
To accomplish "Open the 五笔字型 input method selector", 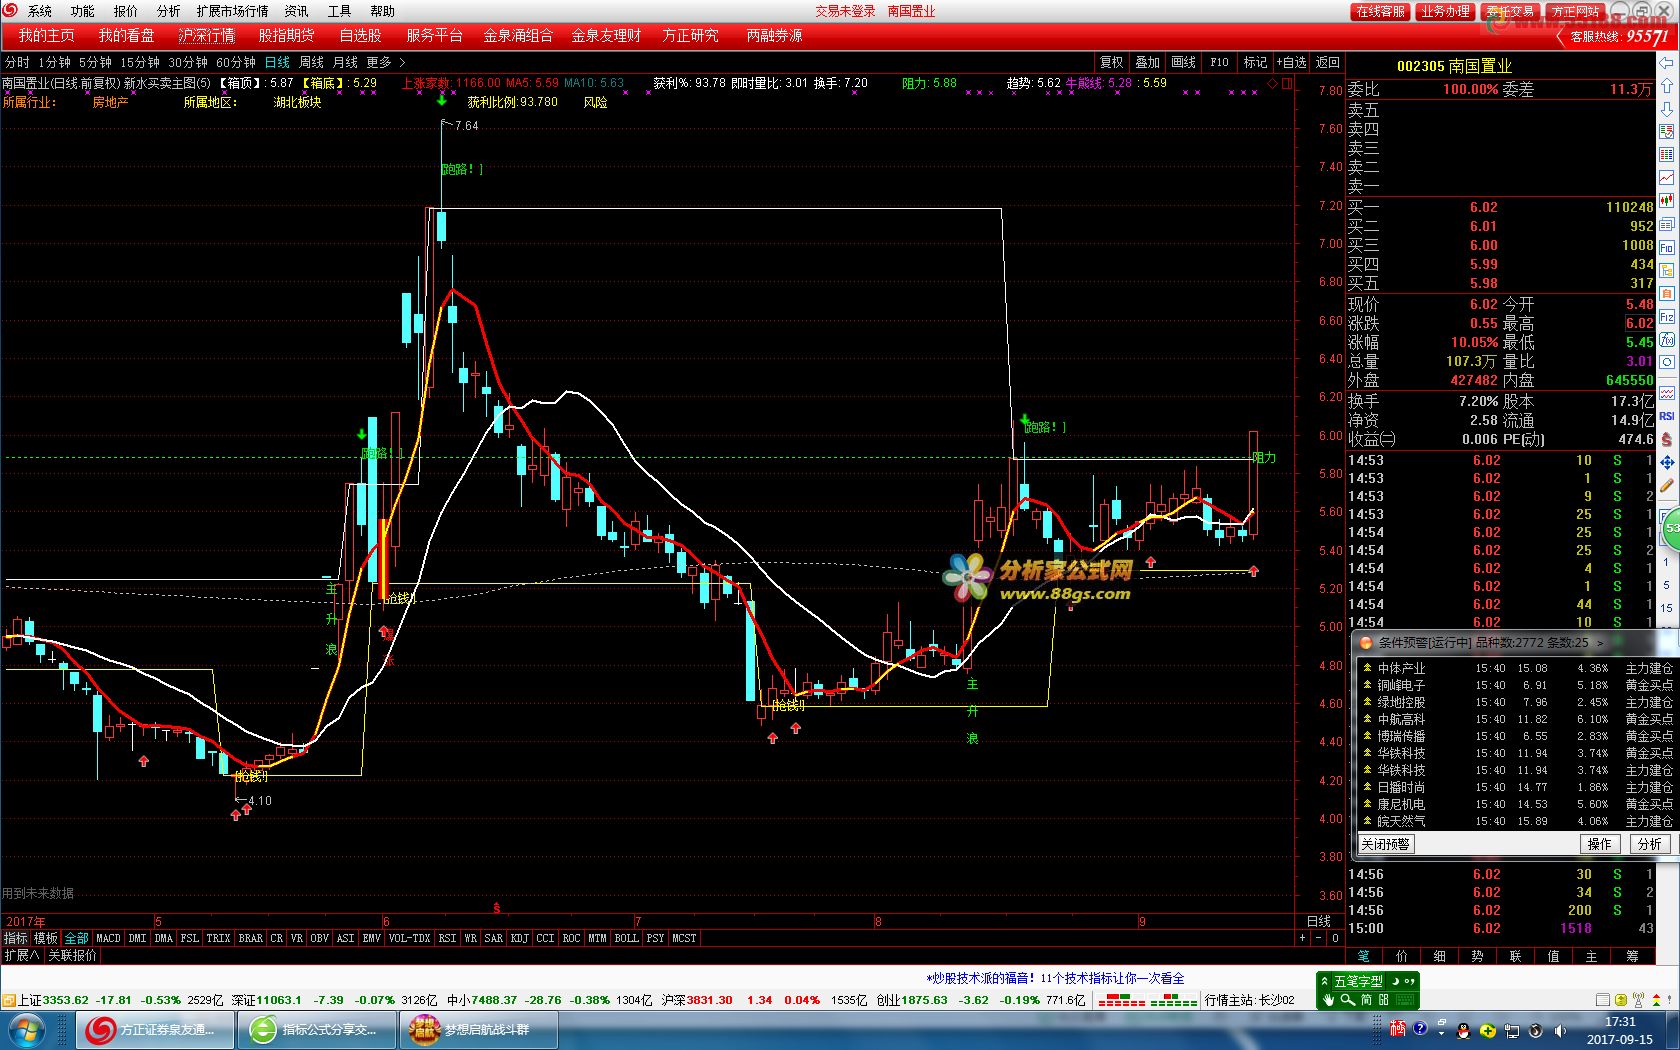I will point(1358,981).
